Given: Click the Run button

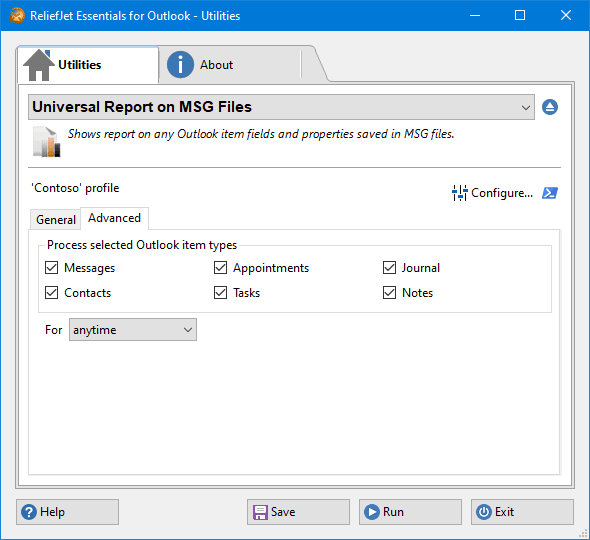Looking at the screenshot, I should [x=410, y=512].
